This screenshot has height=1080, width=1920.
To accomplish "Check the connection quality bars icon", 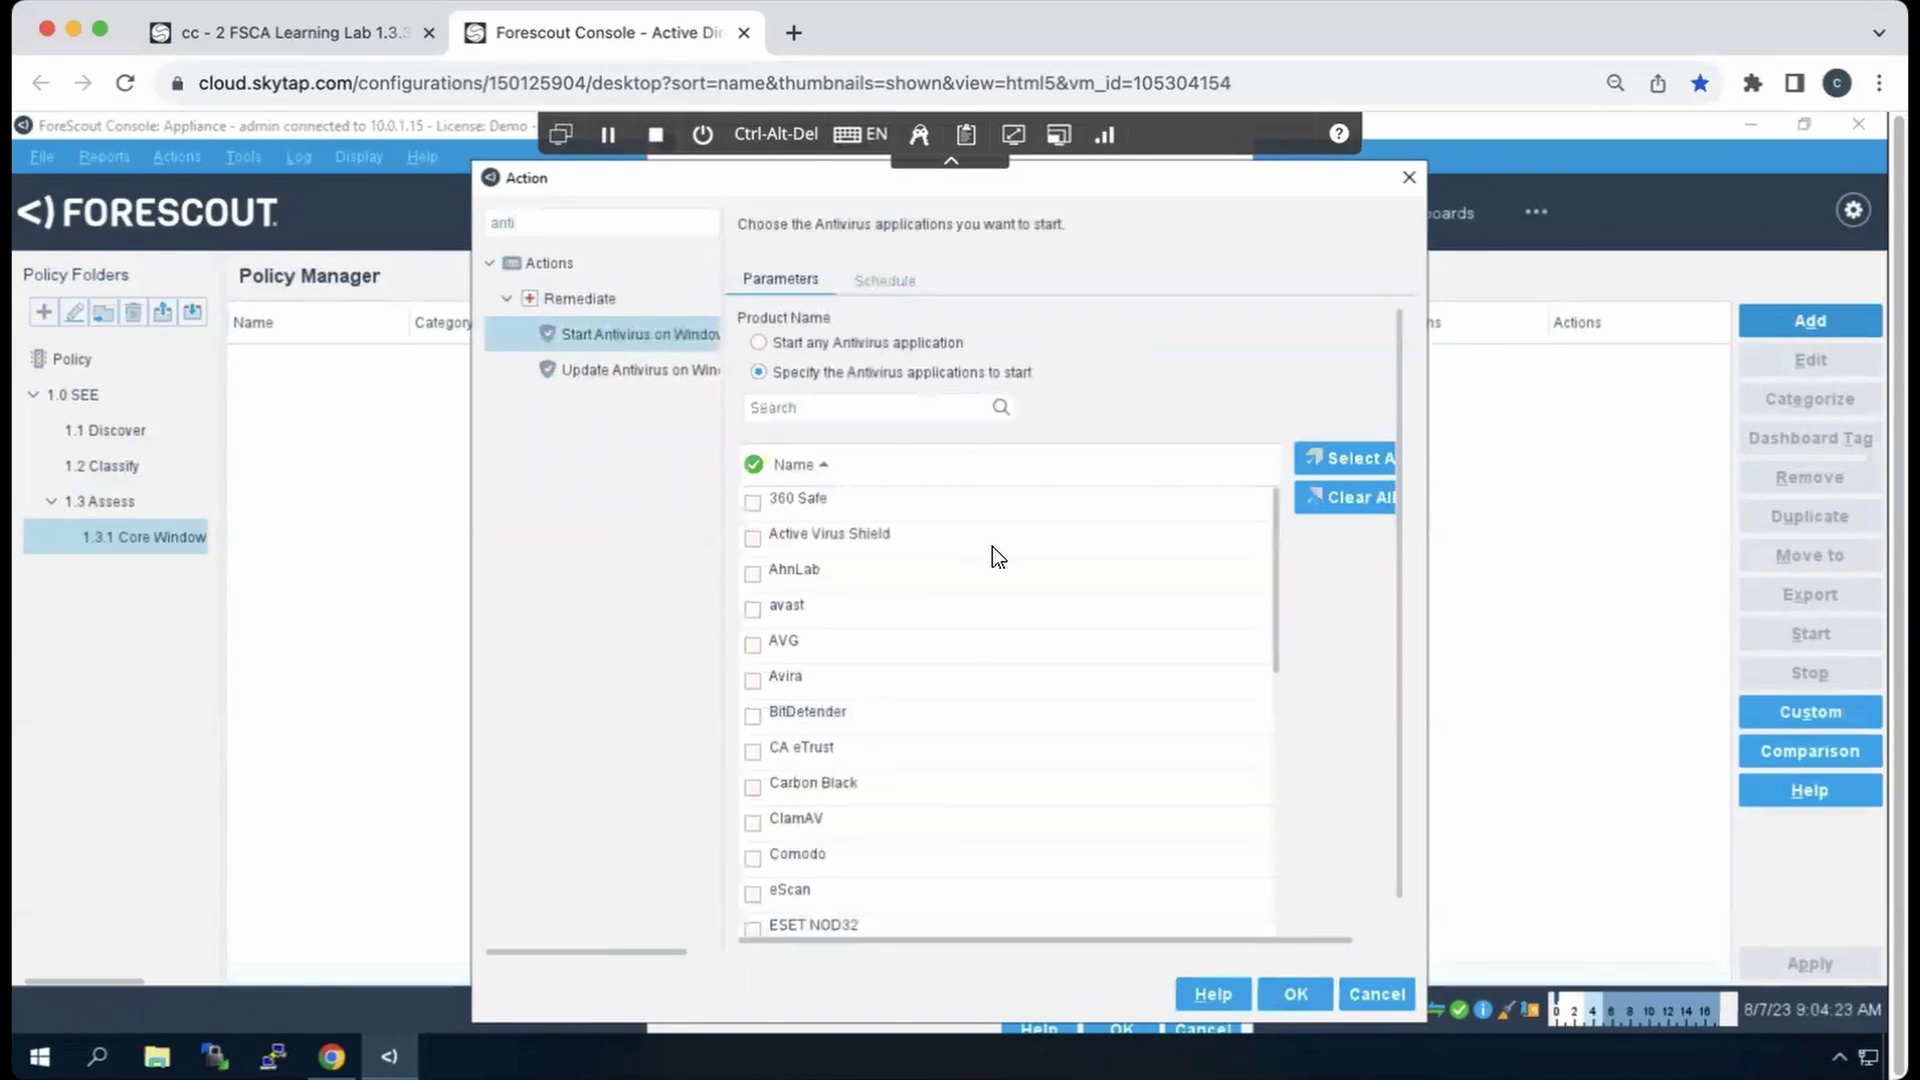I will pos(1105,135).
